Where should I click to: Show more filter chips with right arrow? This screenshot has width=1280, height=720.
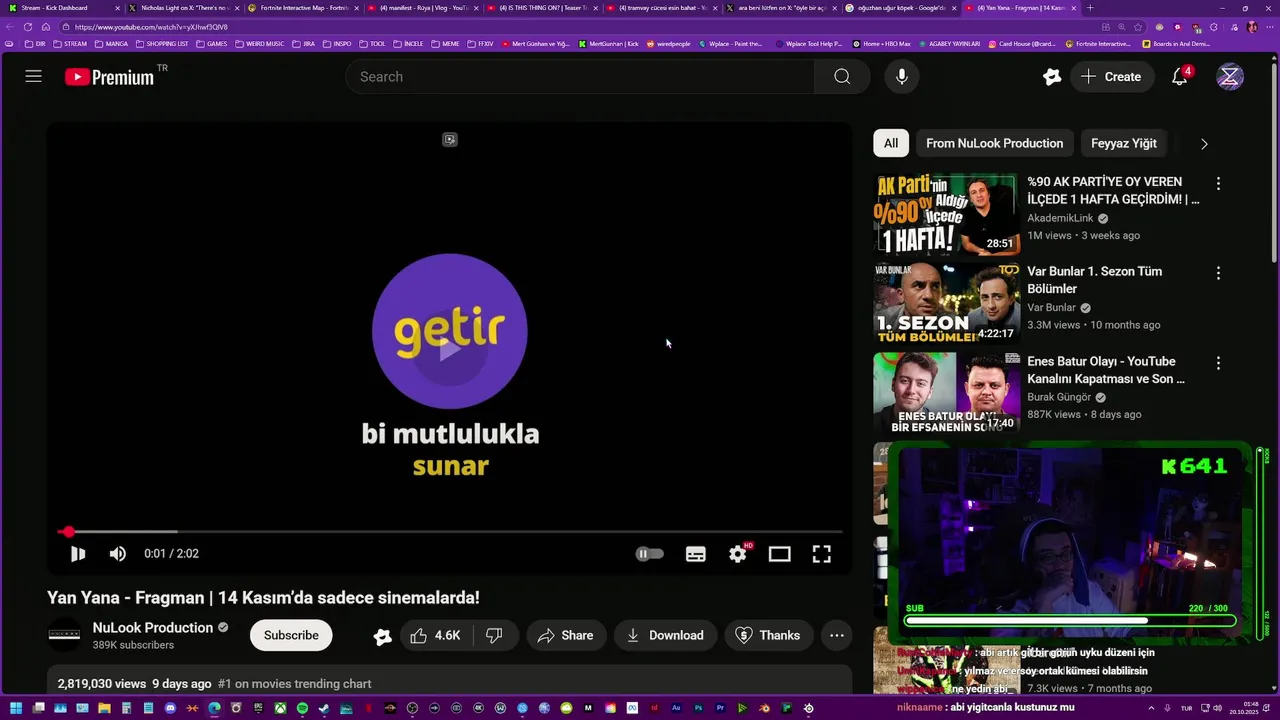1204,143
